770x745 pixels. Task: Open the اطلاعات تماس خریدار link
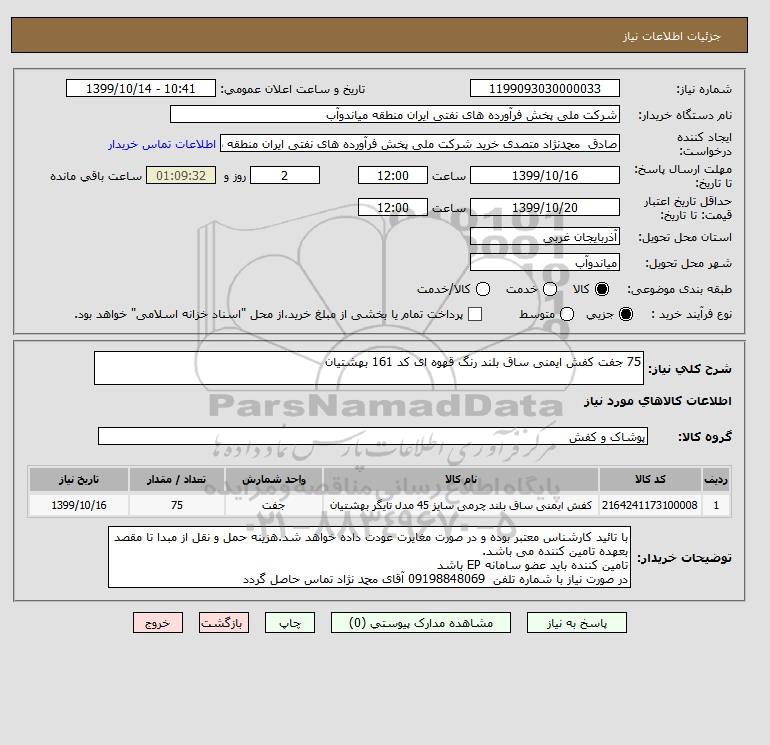click(162, 144)
